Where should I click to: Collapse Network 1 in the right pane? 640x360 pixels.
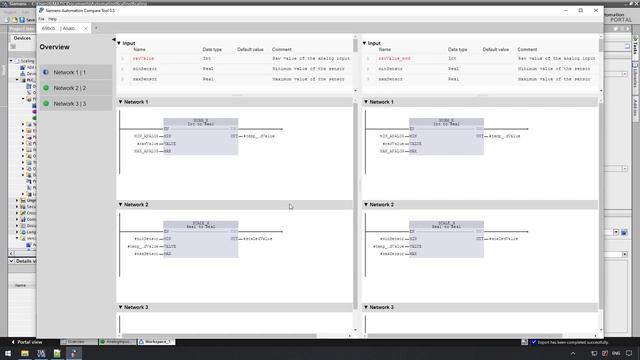click(x=366, y=102)
